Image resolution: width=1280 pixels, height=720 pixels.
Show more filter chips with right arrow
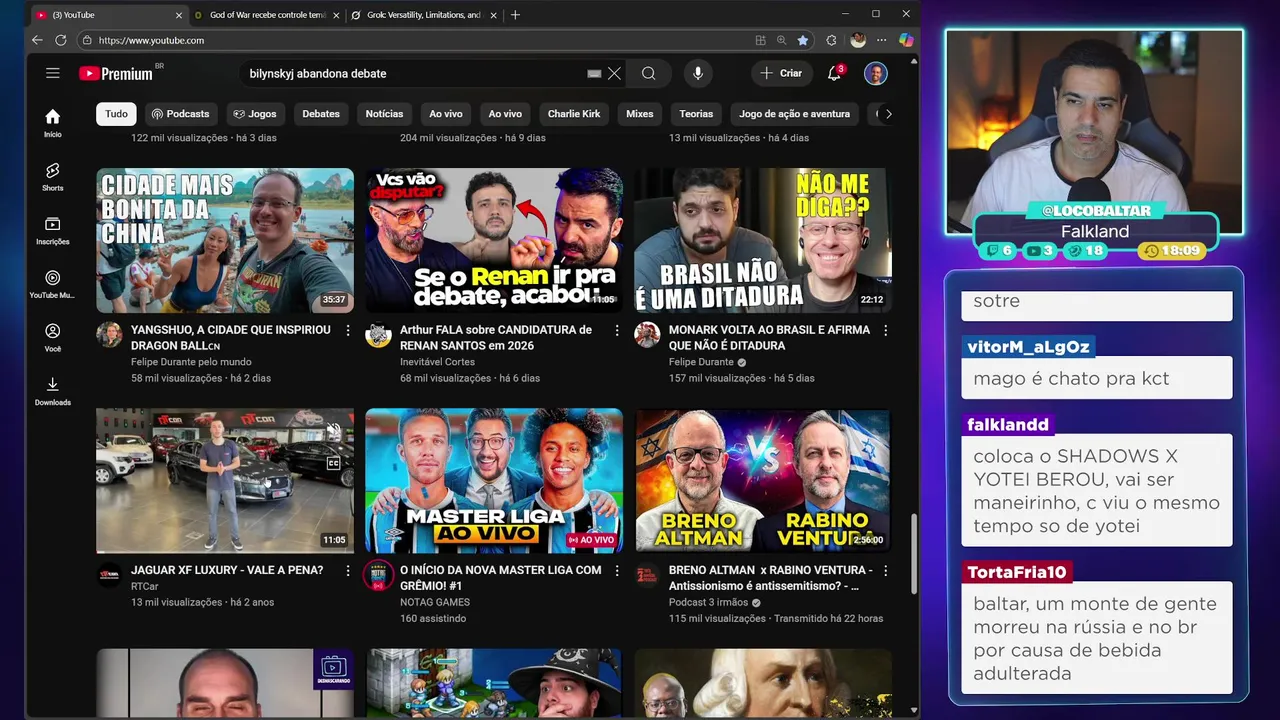coord(888,114)
